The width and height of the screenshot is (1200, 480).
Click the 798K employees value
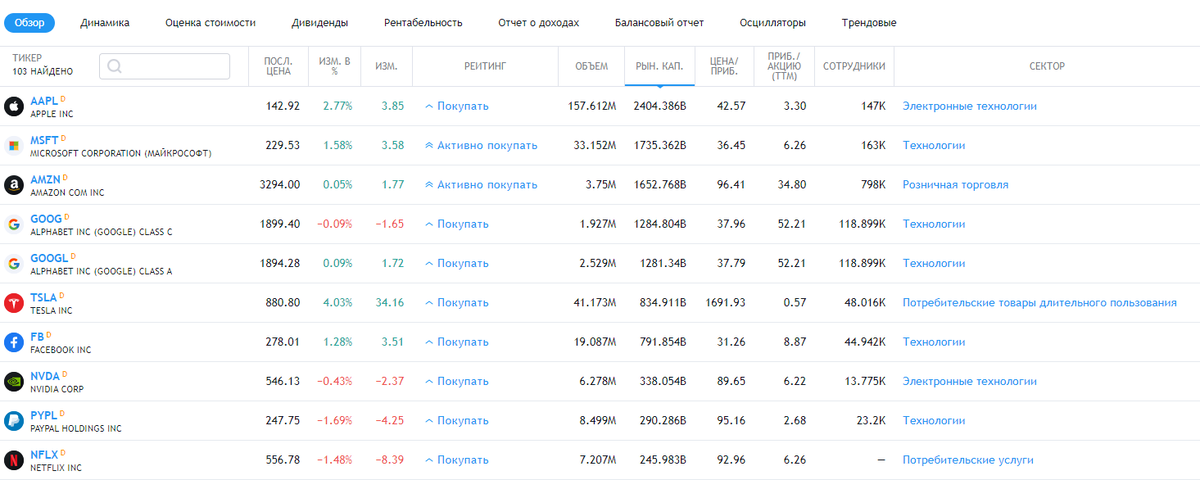tap(872, 185)
